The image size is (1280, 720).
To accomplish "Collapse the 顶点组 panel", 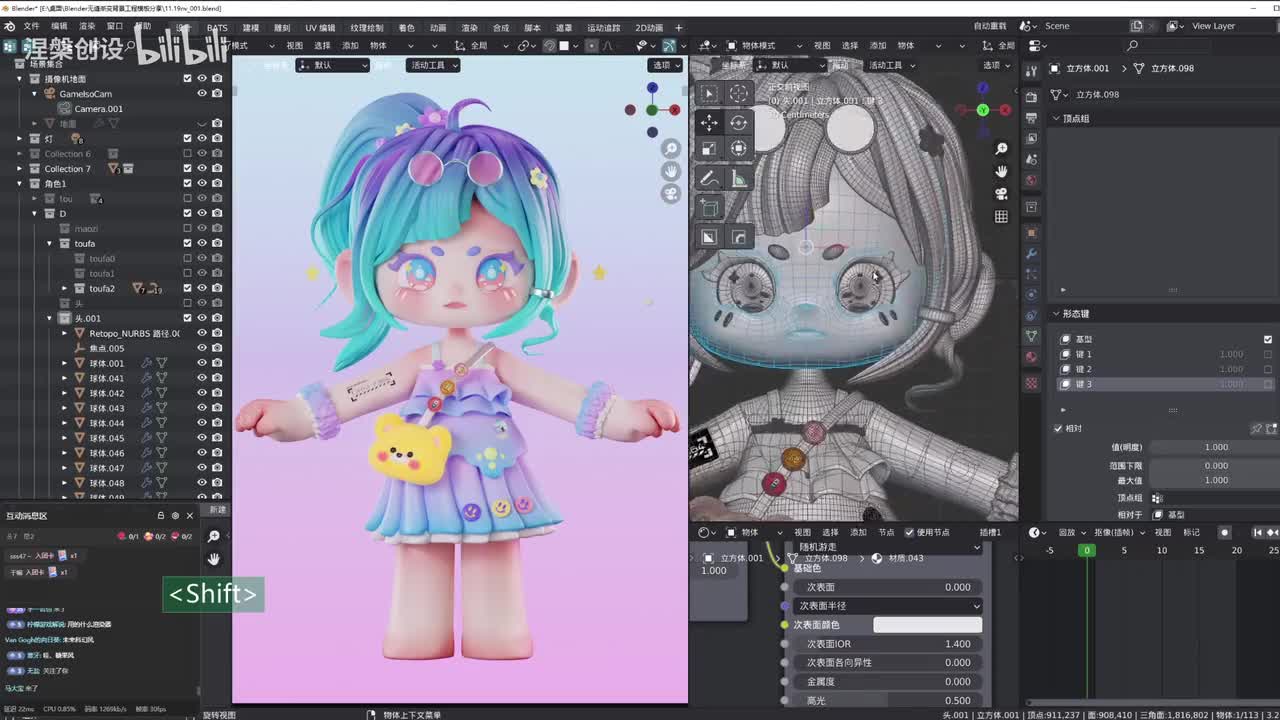I will 1056,118.
